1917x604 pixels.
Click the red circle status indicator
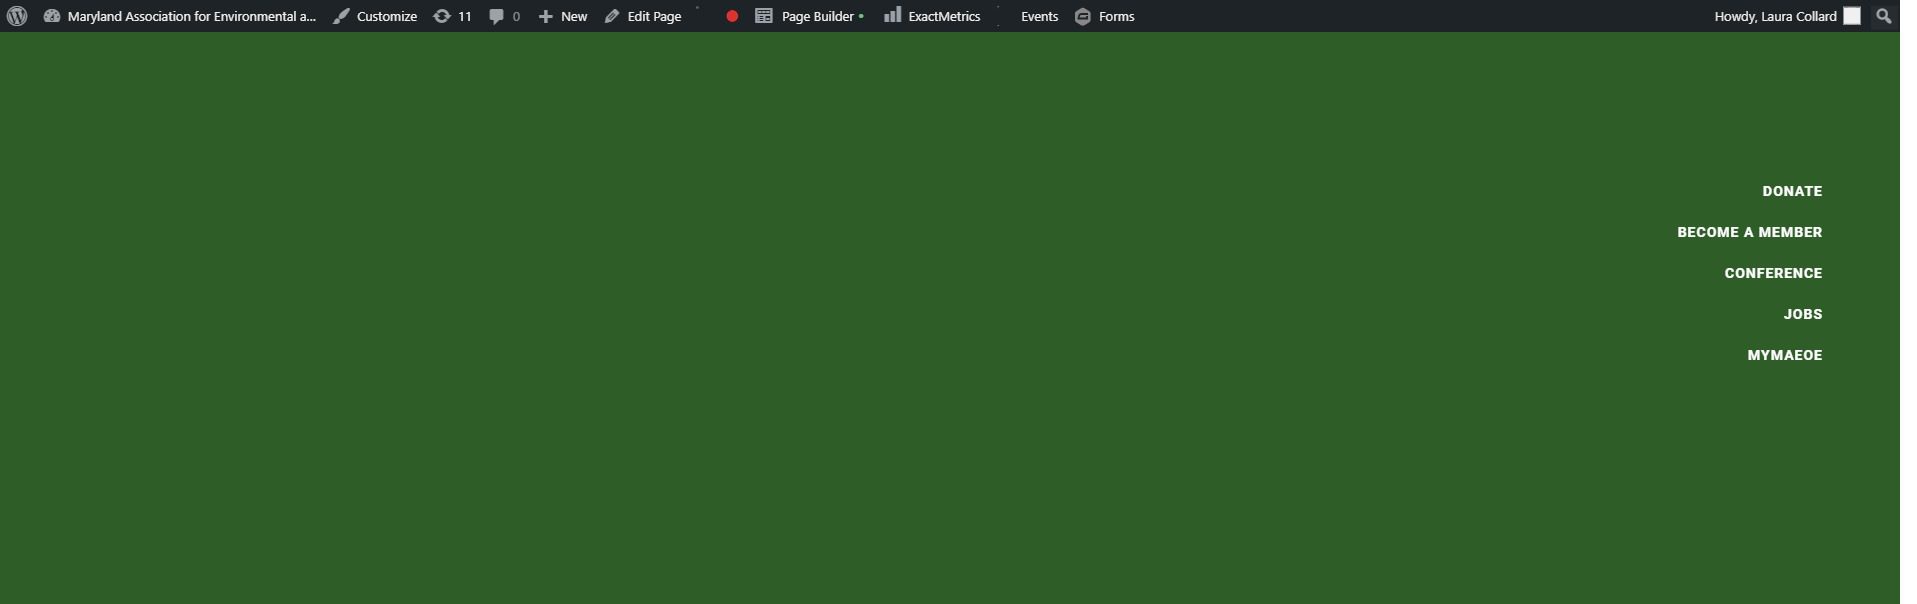tap(732, 16)
